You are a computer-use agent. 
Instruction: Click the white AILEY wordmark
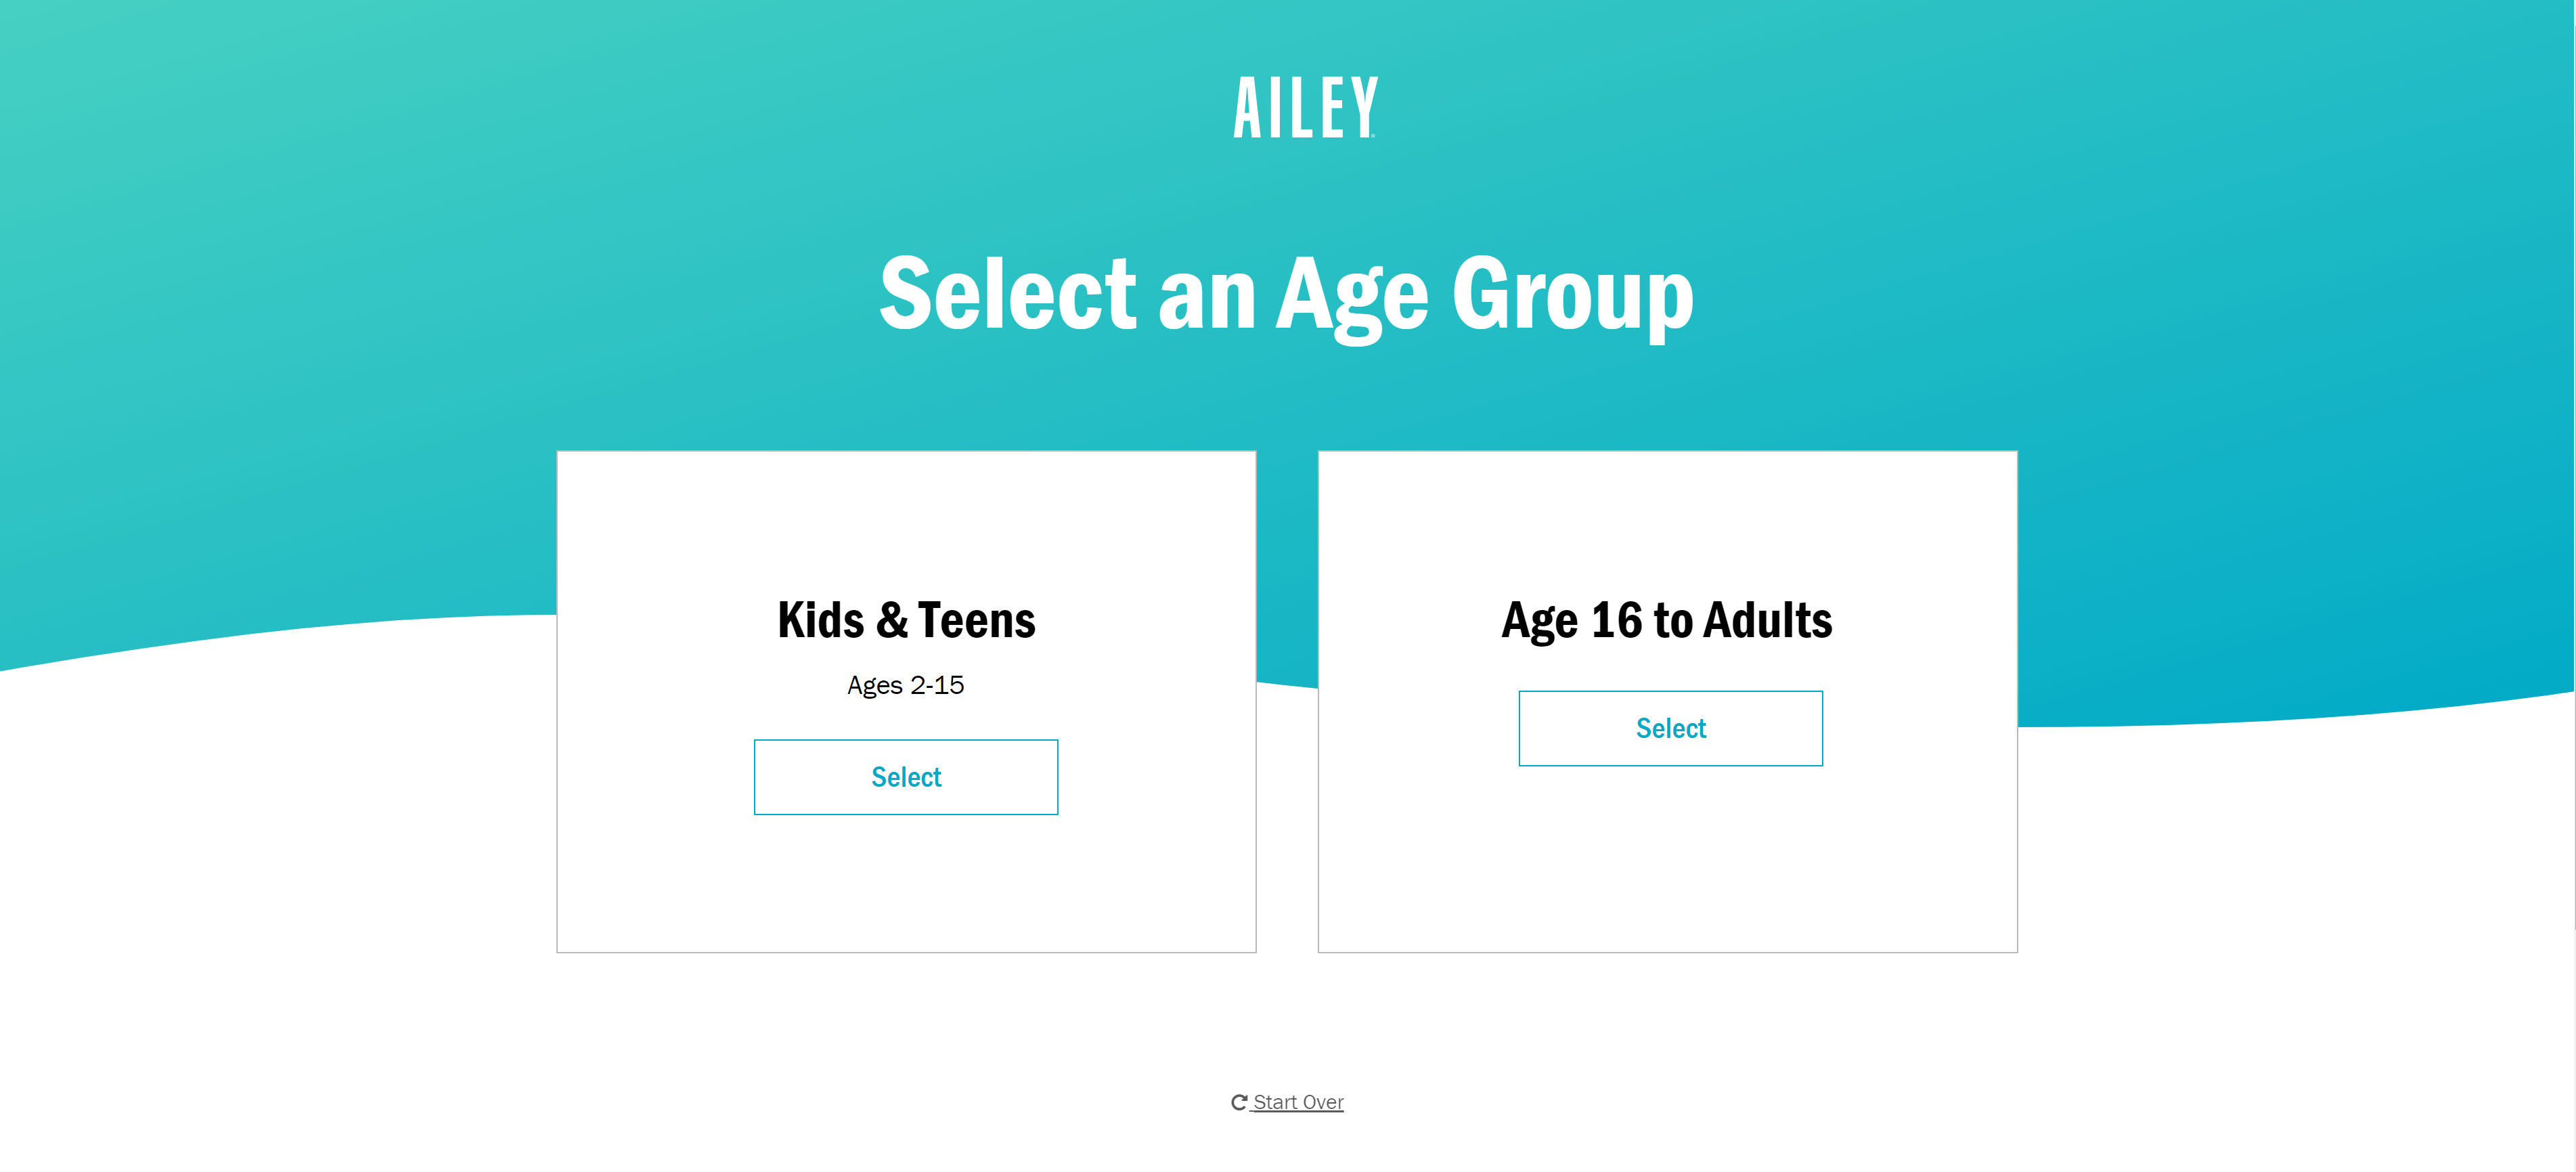coord(1305,107)
